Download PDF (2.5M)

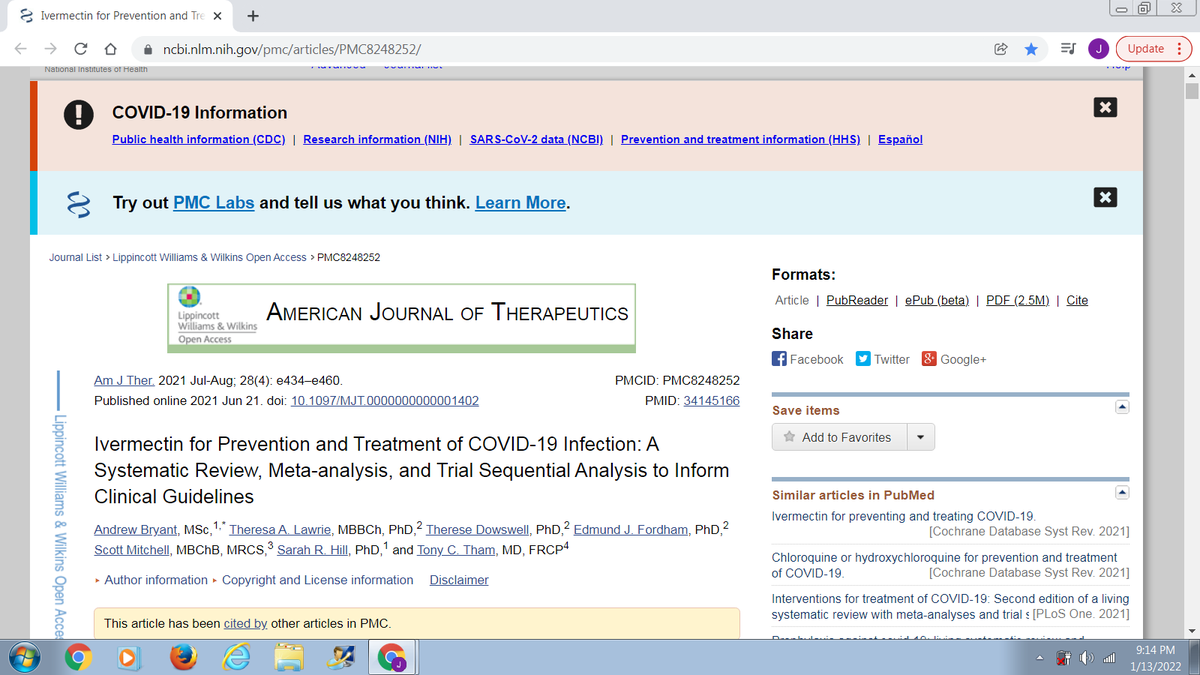[1018, 300]
